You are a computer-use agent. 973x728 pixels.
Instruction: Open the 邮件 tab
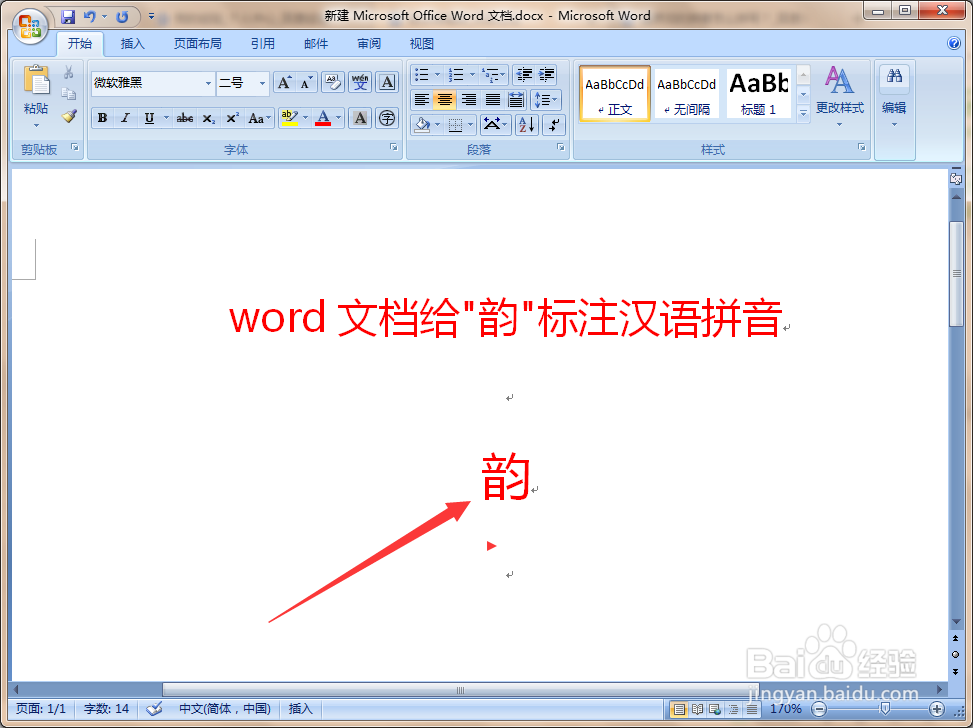pos(316,43)
